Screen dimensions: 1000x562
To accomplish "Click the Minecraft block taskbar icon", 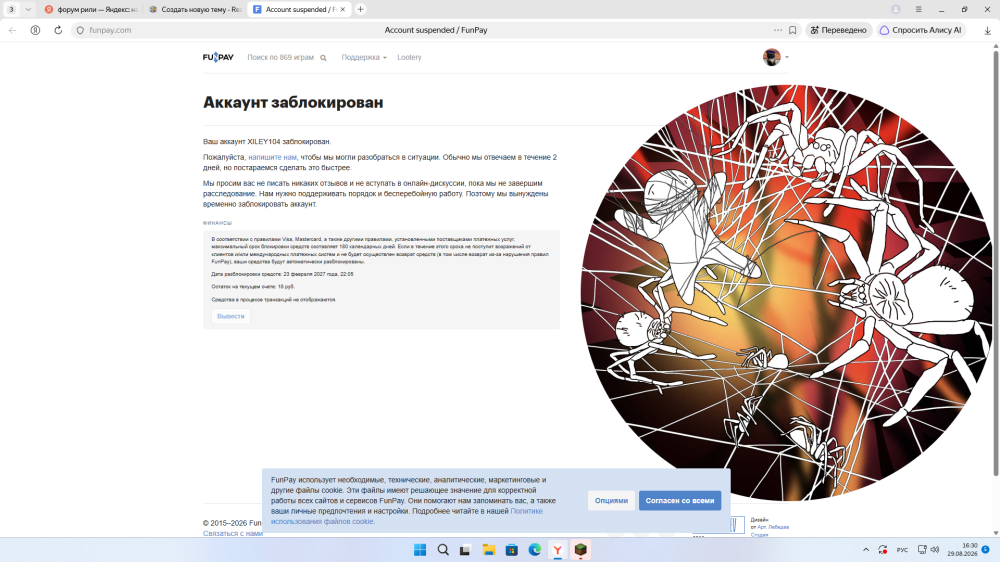I will click(580, 550).
